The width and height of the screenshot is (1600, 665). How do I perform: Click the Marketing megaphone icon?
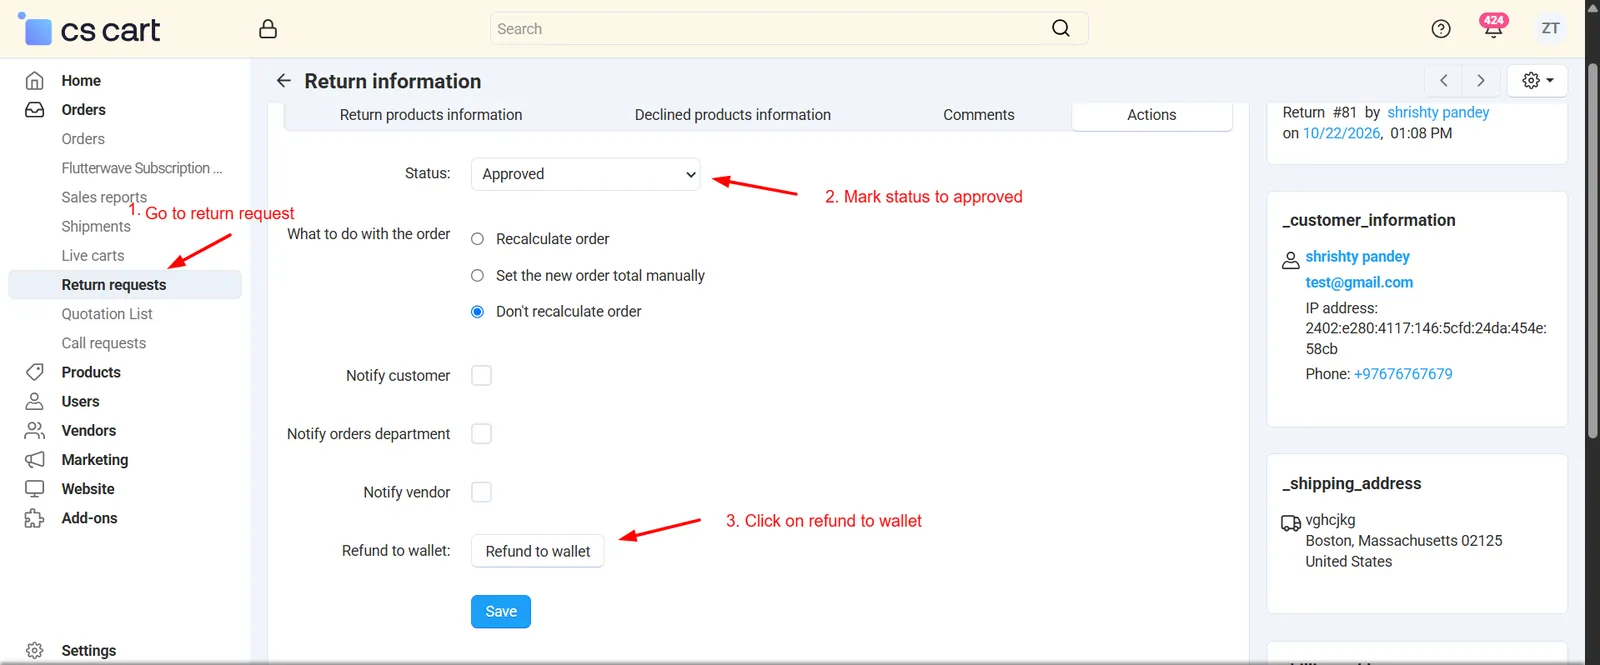tap(35, 459)
